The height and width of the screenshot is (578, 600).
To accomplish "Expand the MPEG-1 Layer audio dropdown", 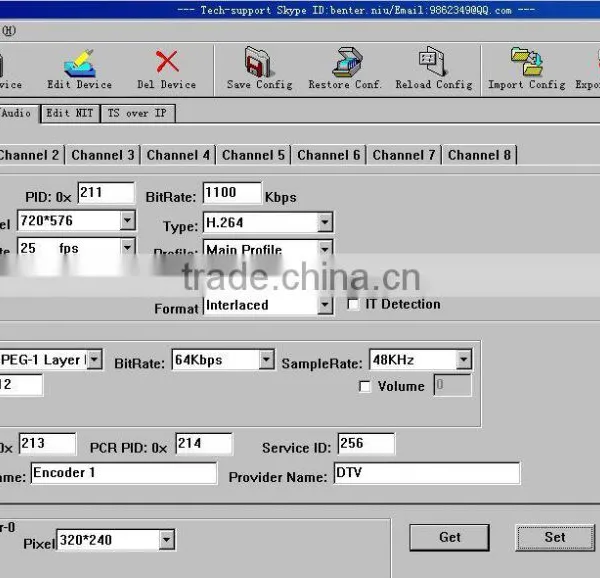I will (94, 360).
